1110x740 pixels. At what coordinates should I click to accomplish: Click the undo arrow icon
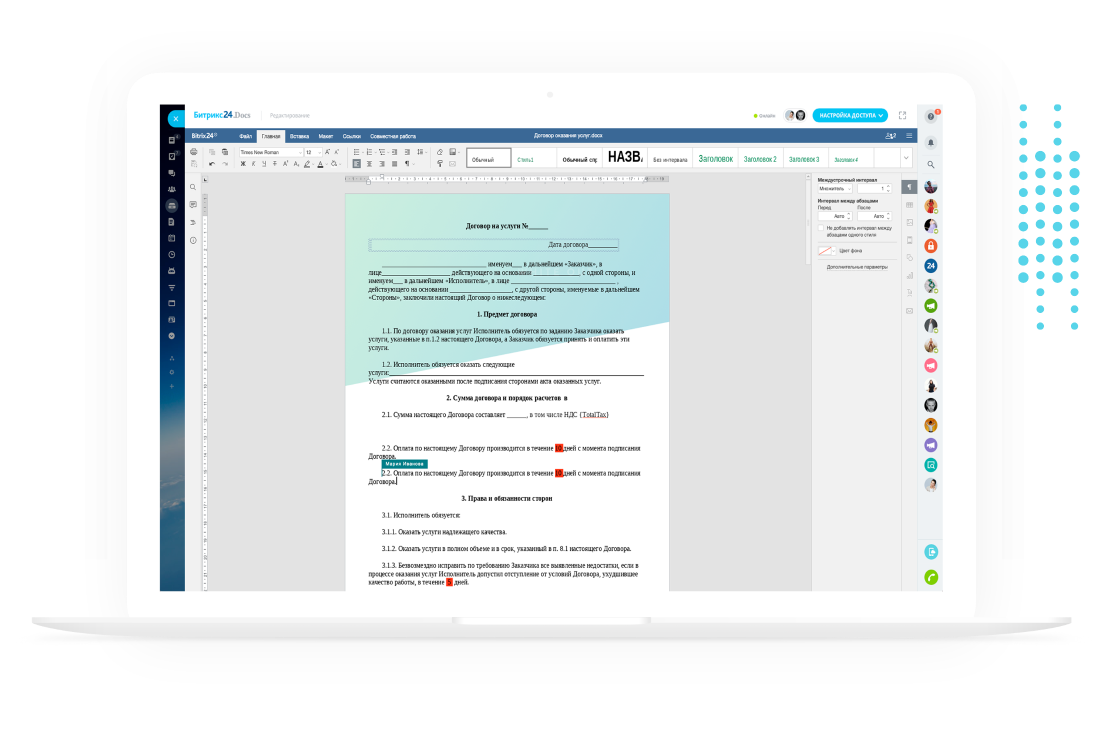point(212,164)
